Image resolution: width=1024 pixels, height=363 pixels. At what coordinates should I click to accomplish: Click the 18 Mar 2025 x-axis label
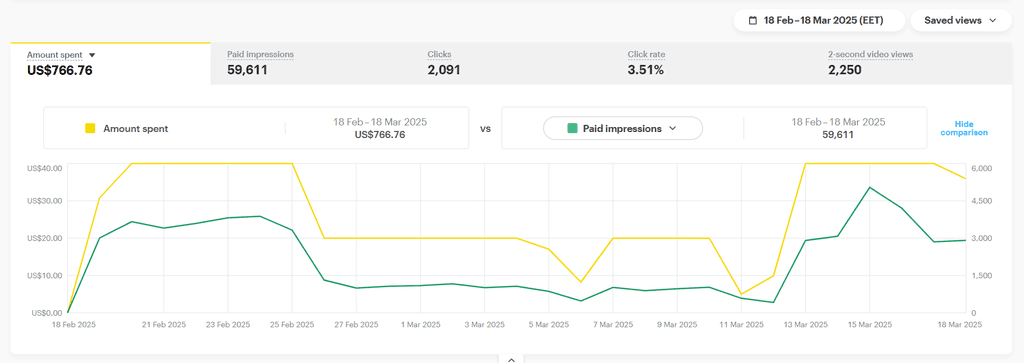[x=959, y=324]
